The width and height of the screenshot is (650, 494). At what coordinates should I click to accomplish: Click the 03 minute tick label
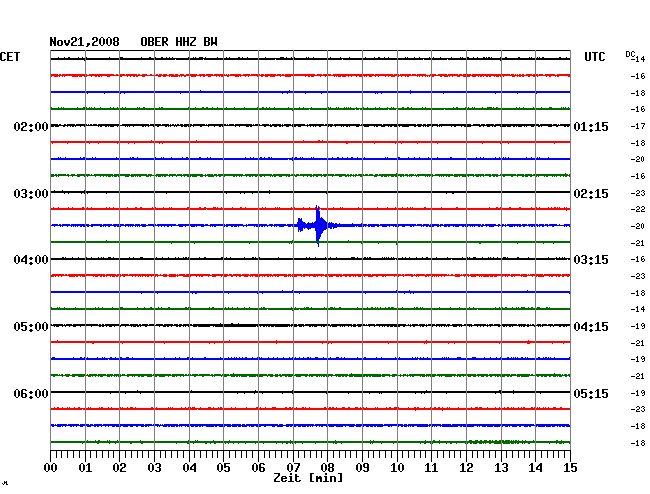(154, 468)
